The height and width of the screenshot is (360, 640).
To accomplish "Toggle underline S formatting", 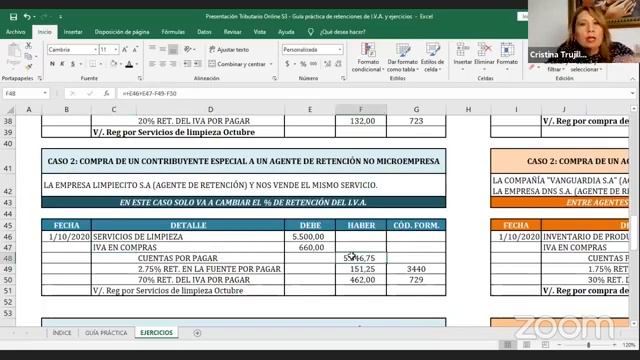I will [x=73, y=64].
